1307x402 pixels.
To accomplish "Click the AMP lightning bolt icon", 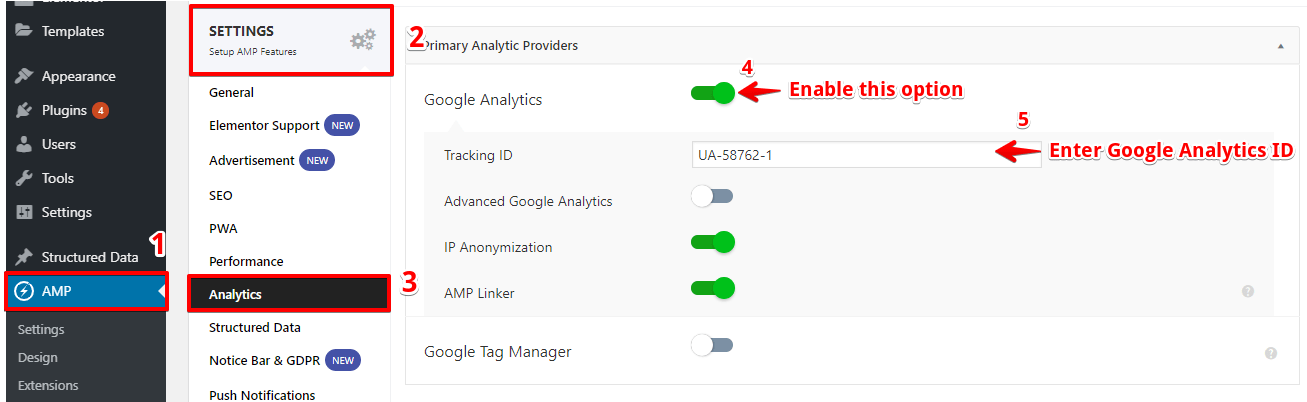I will pyautogui.click(x=25, y=291).
